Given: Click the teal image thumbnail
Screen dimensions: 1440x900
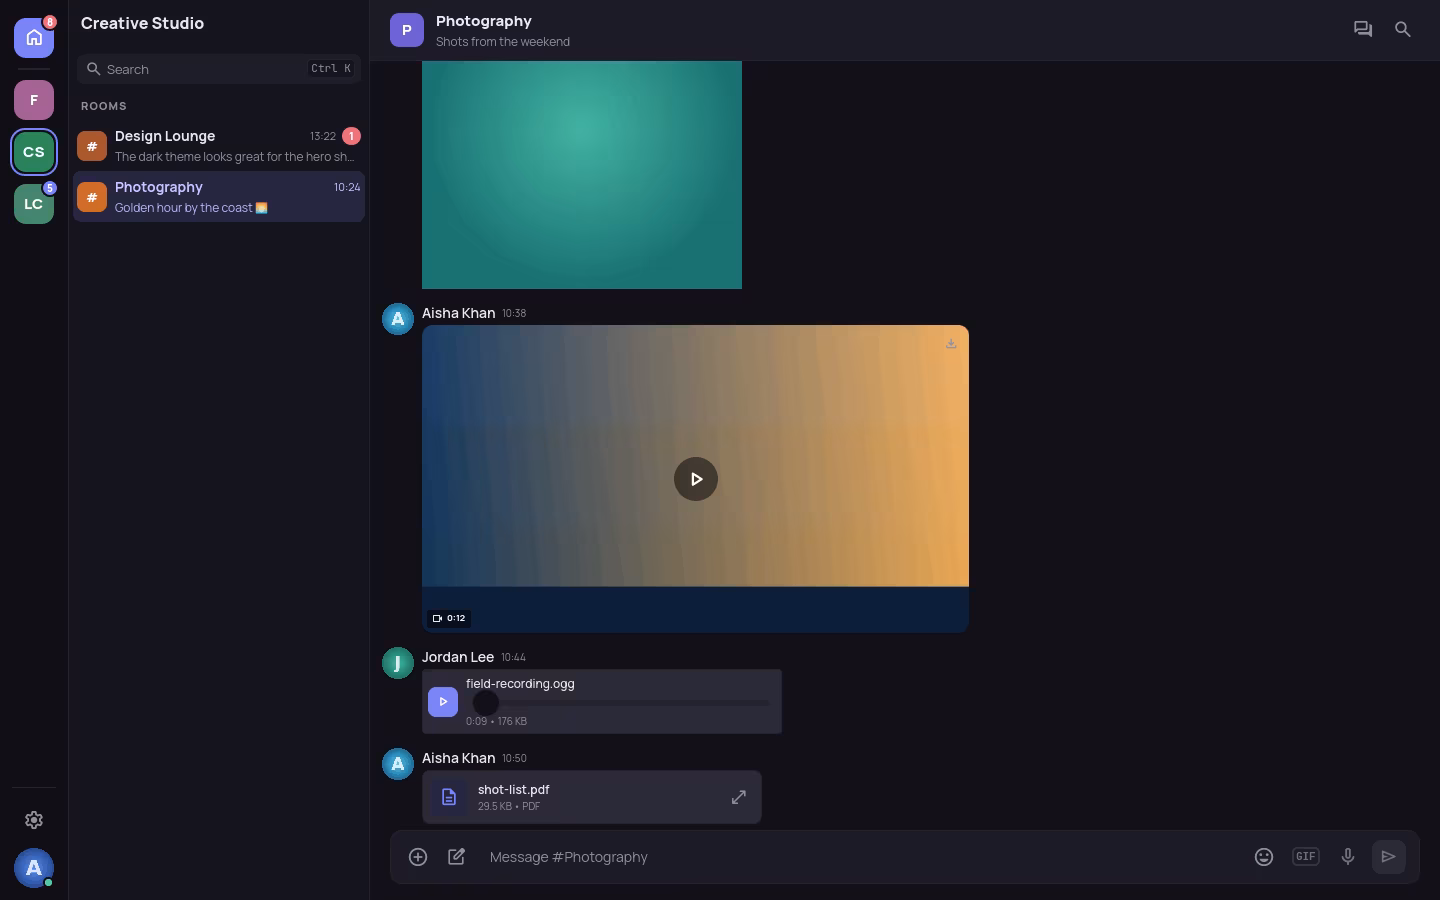Looking at the screenshot, I should pyautogui.click(x=582, y=175).
